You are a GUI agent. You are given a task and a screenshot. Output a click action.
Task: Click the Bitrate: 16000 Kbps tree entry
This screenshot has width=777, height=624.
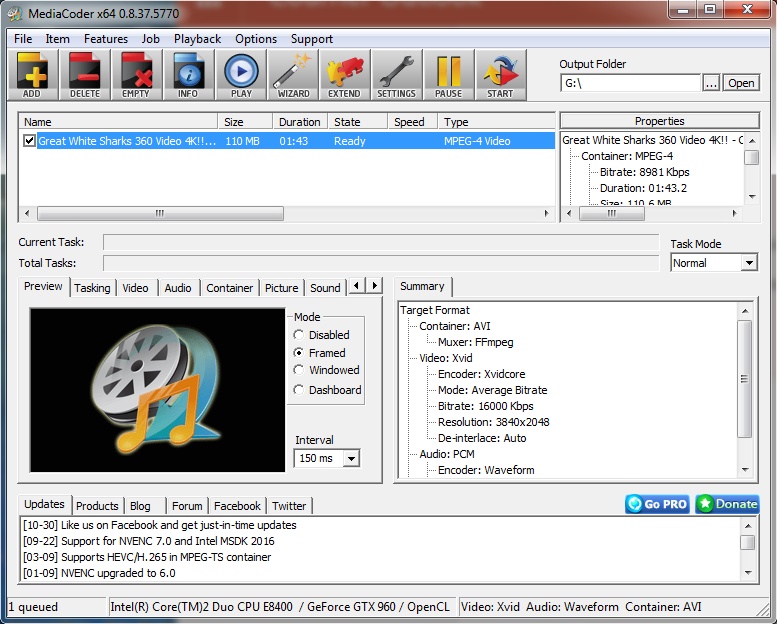point(486,406)
